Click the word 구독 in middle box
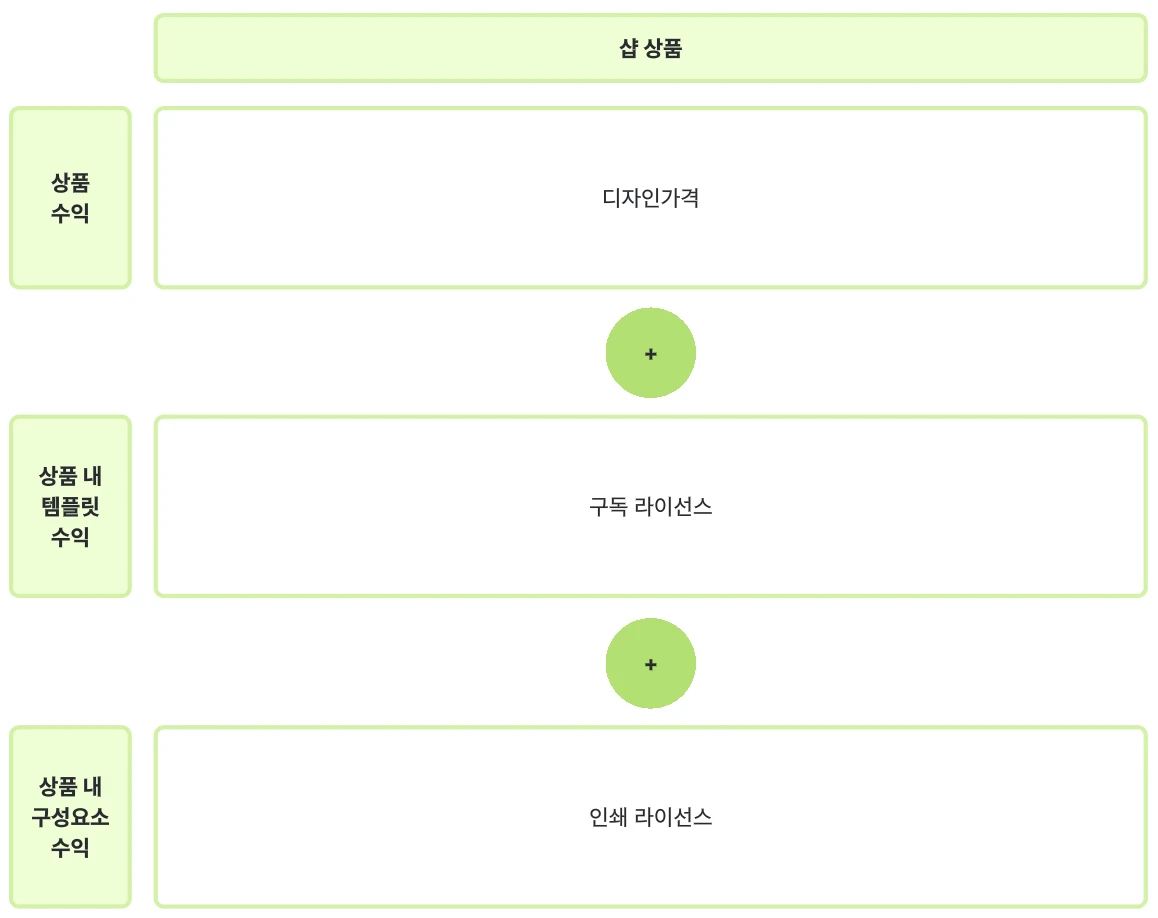The width and height of the screenshot is (1158, 918). [x=608, y=507]
